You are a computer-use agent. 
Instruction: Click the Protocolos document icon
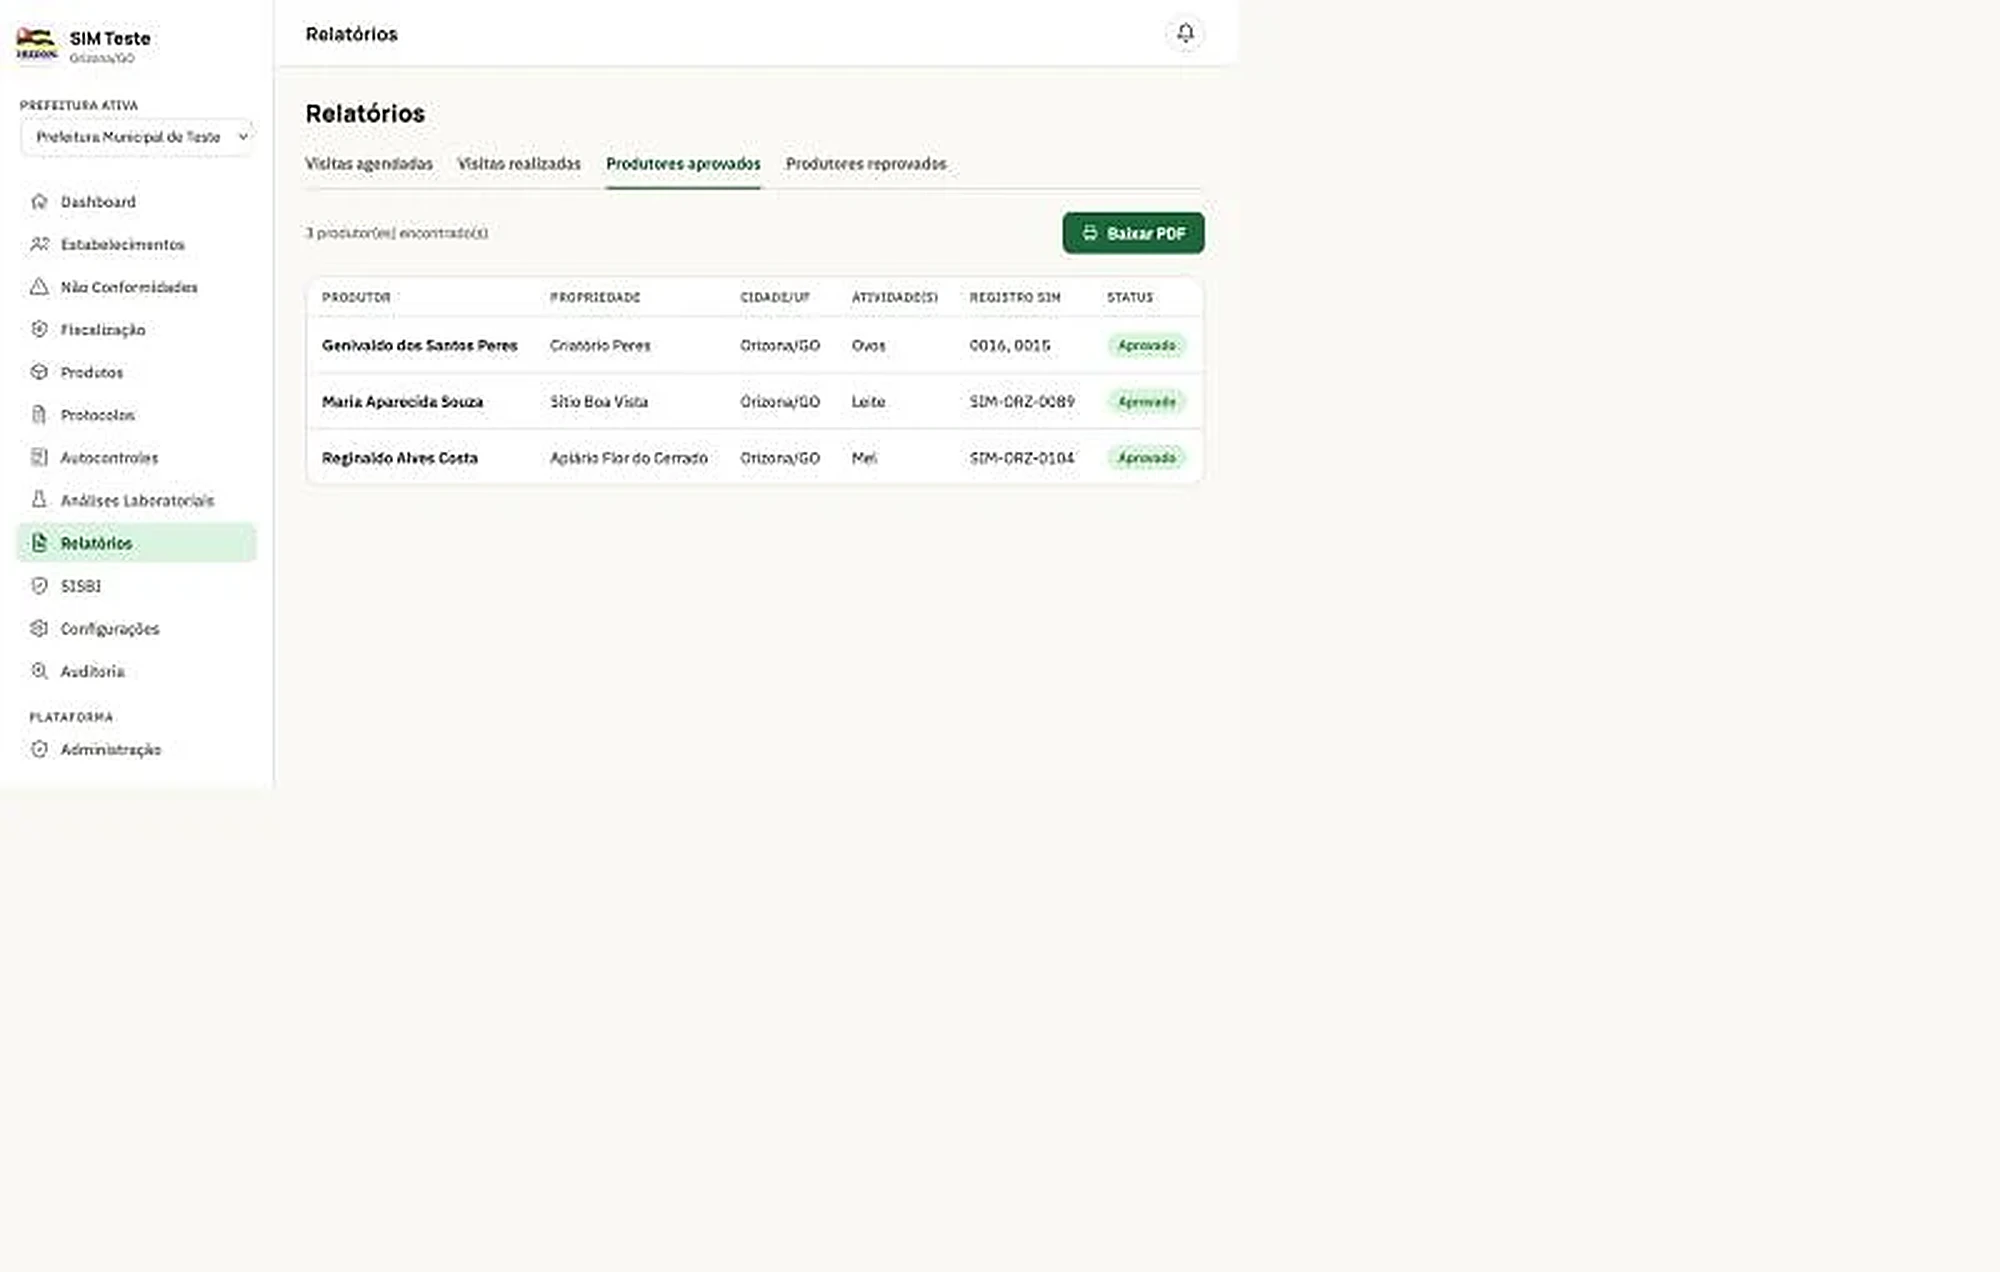(39, 414)
